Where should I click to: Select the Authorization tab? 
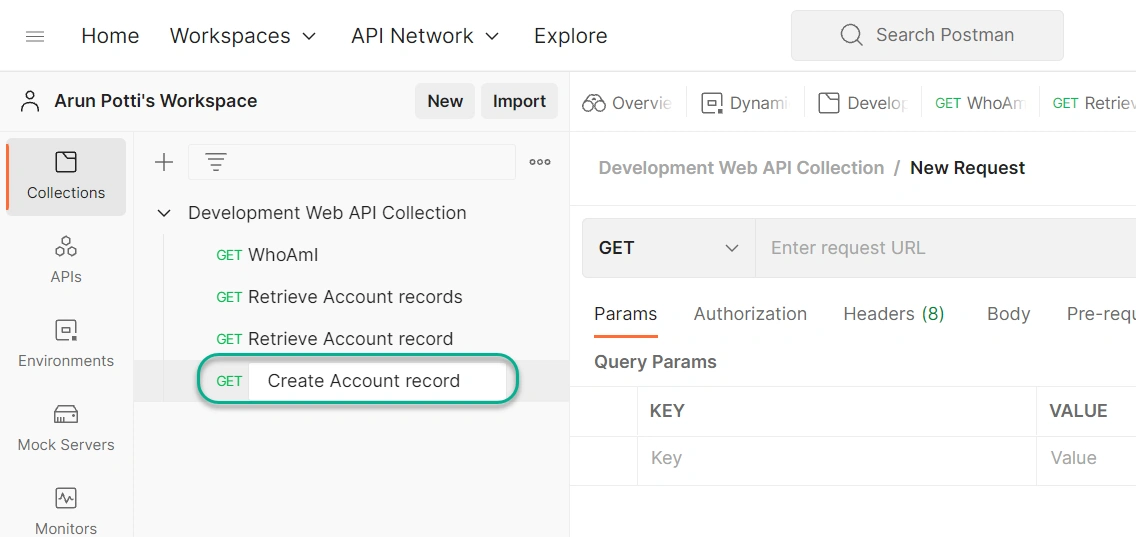pos(750,314)
